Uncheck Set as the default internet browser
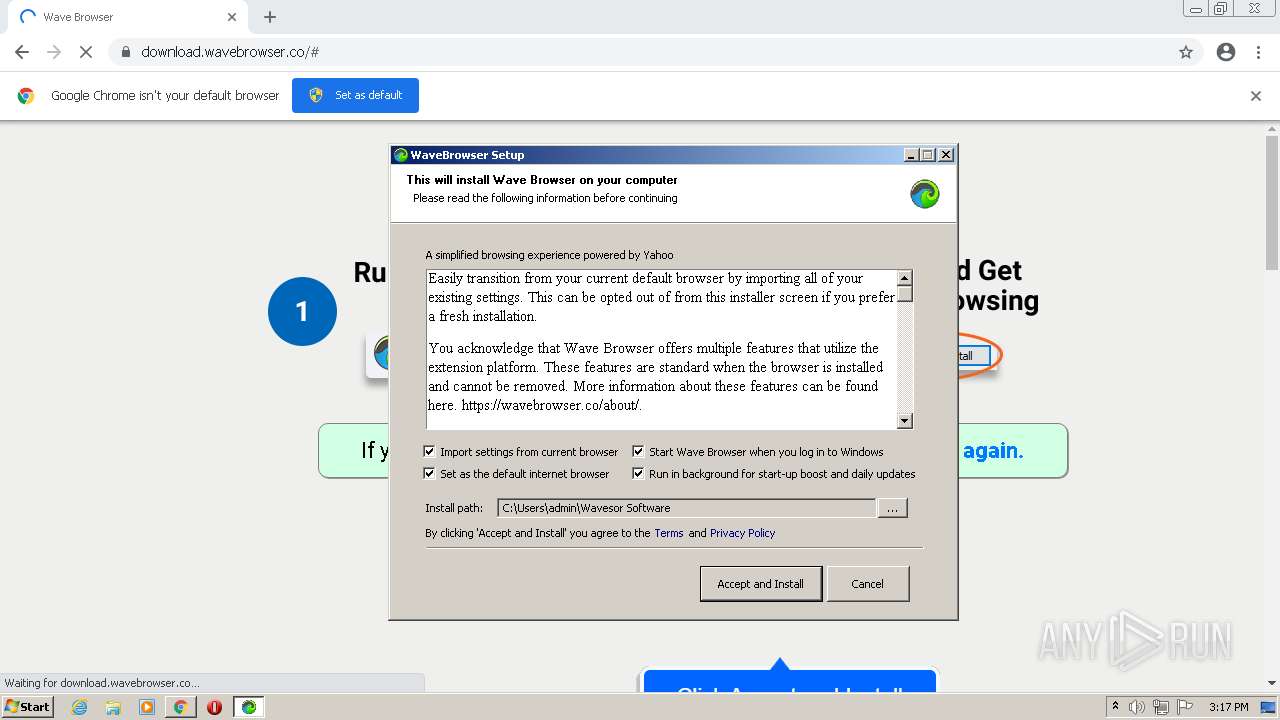The width and height of the screenshot is (1280, 720). point(429,474)
